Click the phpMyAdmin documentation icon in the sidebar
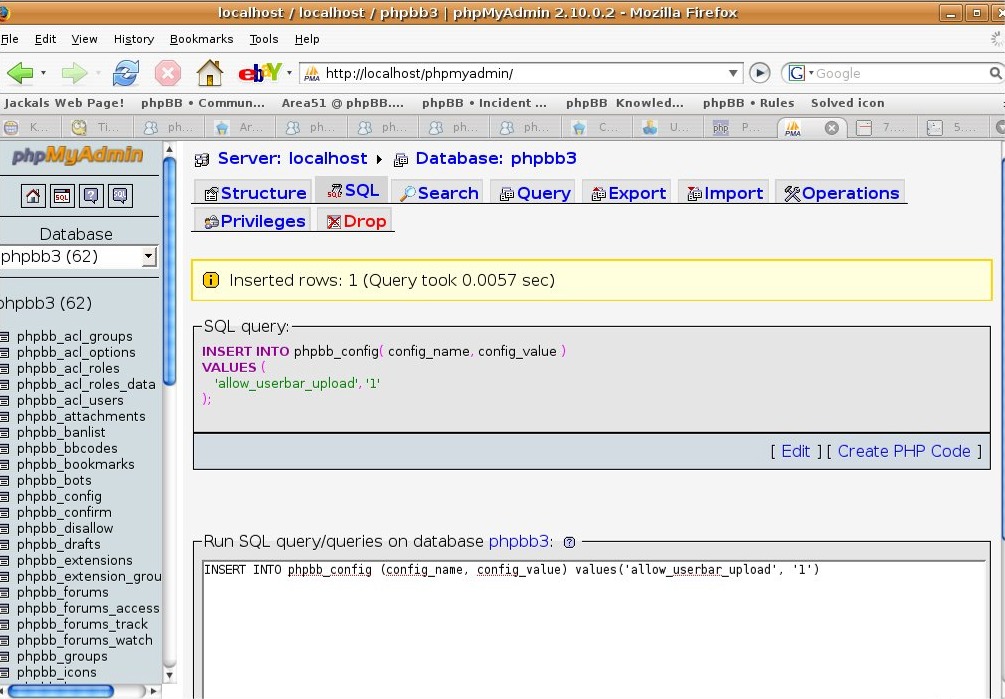Viewport: 1005px width, 699px height. [91, 196]
